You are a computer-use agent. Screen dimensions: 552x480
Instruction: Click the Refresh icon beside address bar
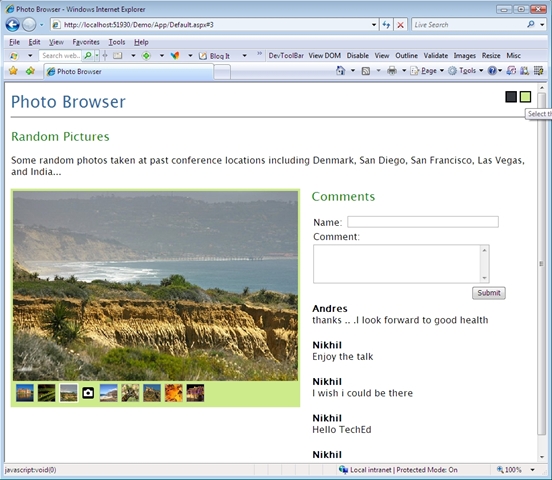point(386,25)
